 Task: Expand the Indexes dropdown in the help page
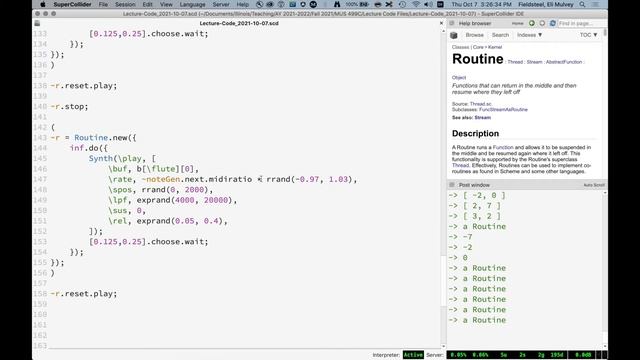click(x=529, y=35)
